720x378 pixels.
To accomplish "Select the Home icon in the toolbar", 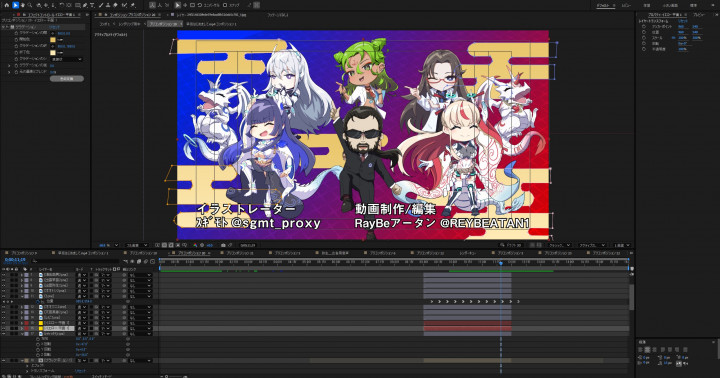I will tap(6, 5).
